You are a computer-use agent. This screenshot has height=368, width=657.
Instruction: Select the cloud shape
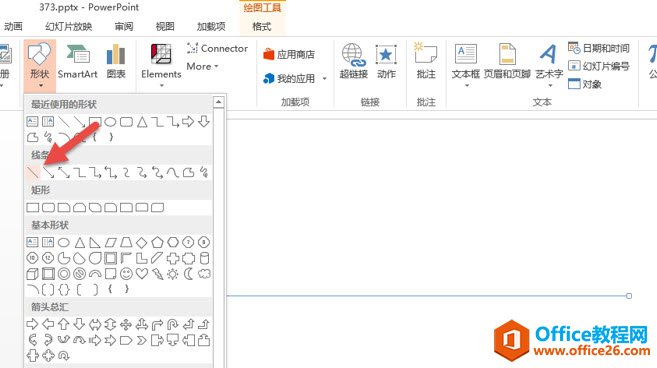pos(204,274)
